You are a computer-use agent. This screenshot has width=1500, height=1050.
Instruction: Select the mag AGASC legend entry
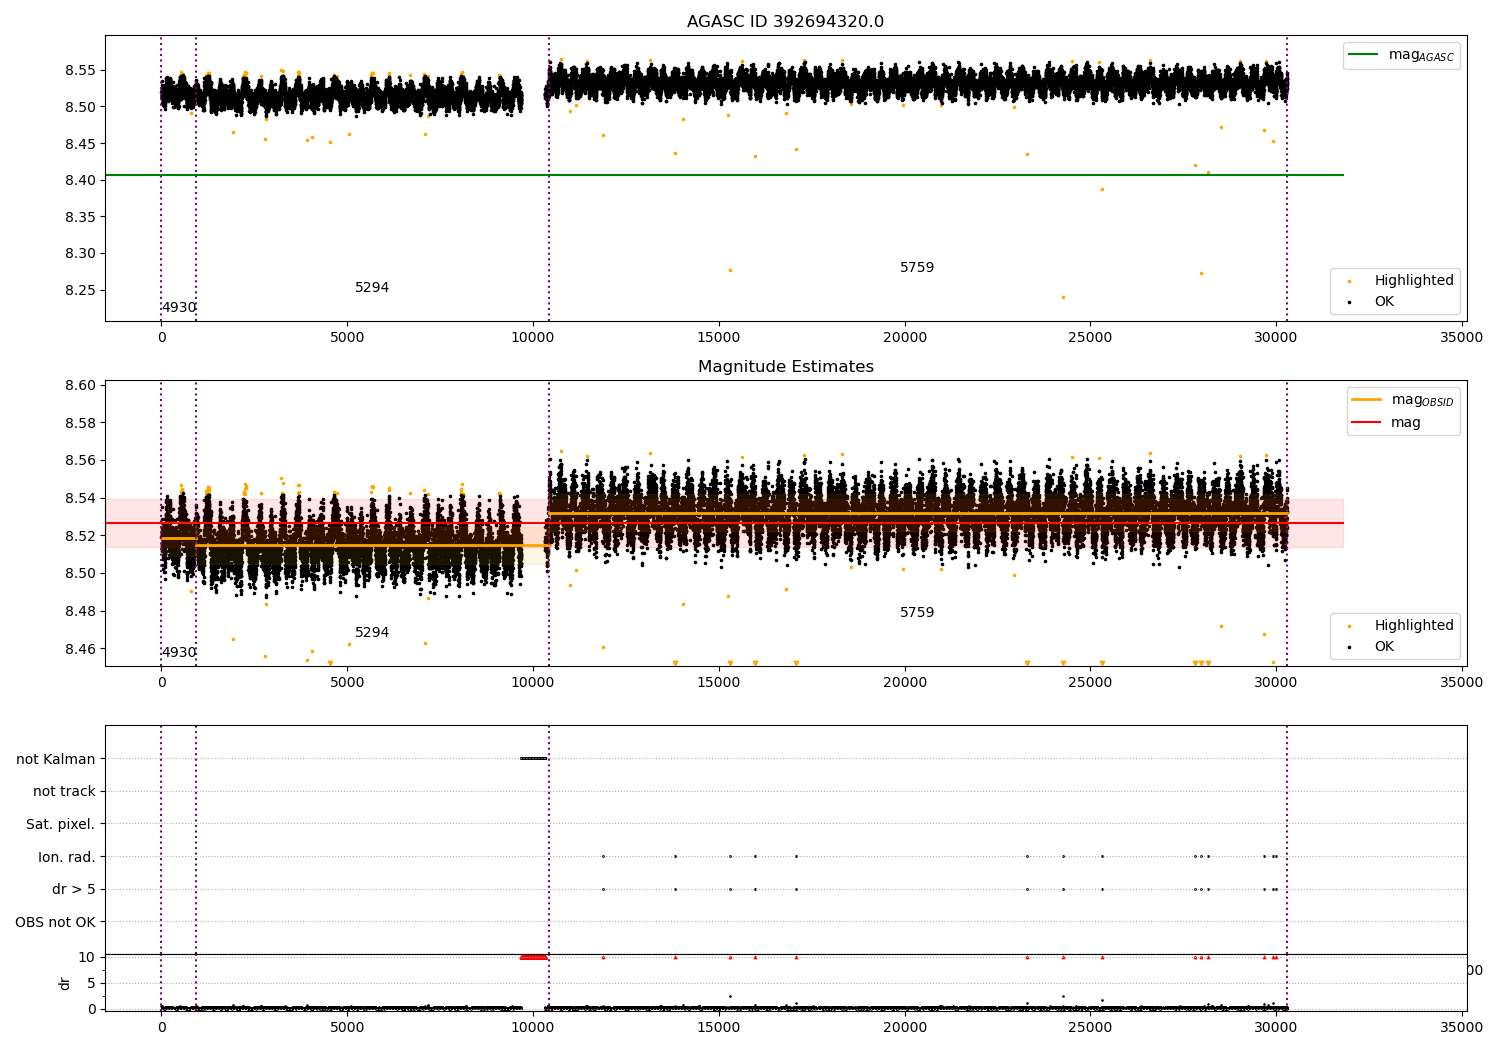click(x=1401, y=55)
